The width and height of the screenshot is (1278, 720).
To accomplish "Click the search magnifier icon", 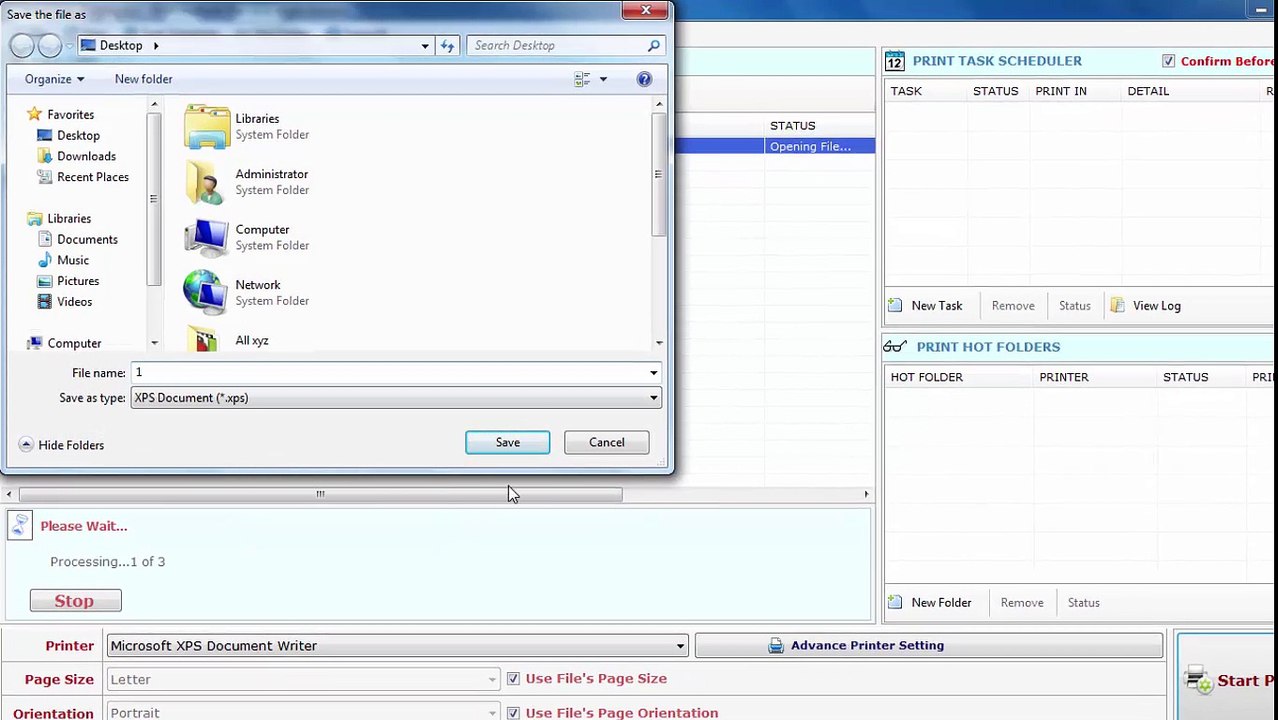I will pos(653,45).
